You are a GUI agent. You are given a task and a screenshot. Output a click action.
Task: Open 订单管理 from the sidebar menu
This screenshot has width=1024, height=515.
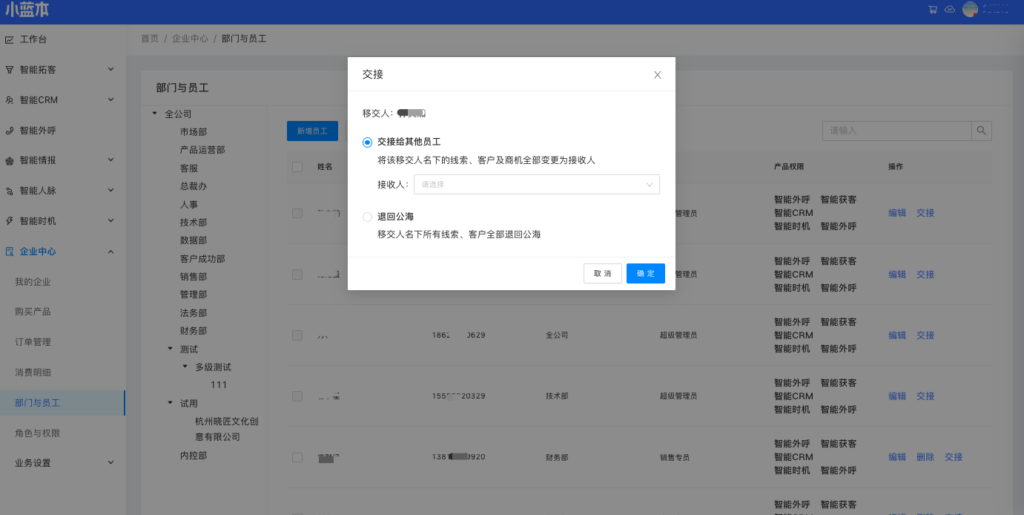pos(33,342)
